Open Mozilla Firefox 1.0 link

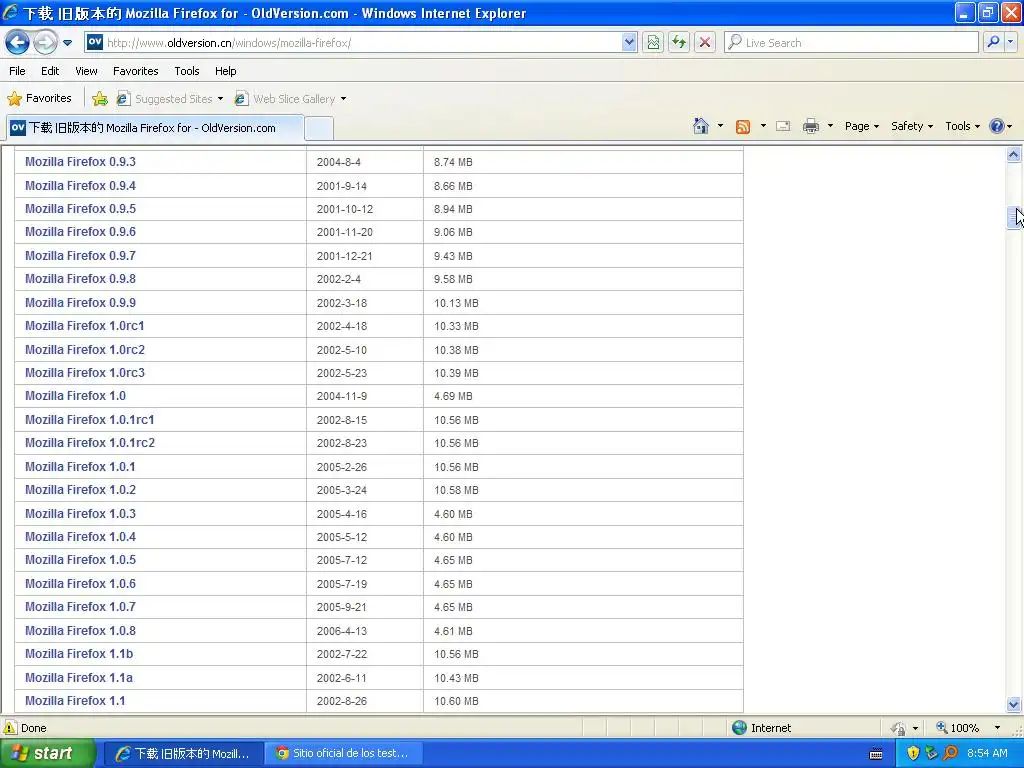[75, 396]
